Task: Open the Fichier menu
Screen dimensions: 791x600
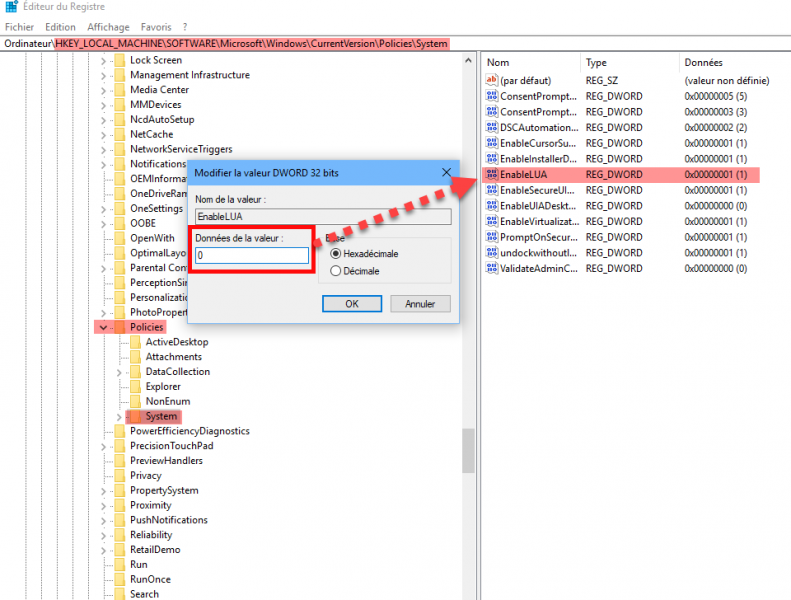Action: [19, 27]
